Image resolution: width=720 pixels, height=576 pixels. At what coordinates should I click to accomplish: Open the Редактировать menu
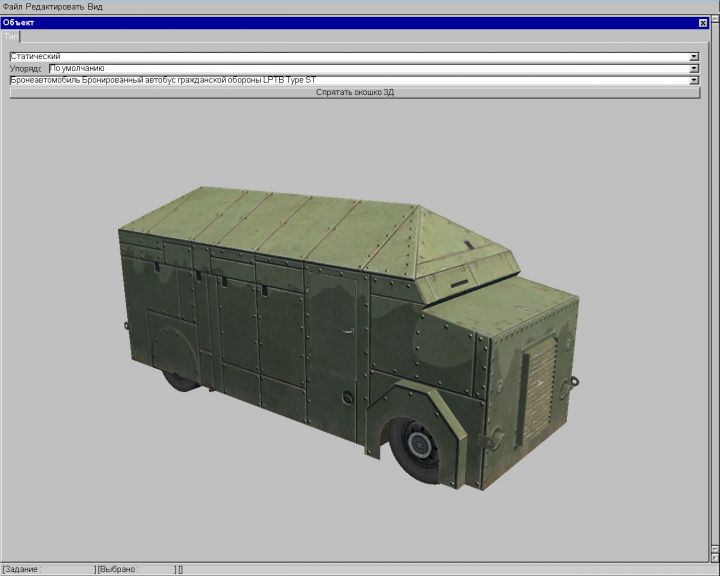point(54,6)
